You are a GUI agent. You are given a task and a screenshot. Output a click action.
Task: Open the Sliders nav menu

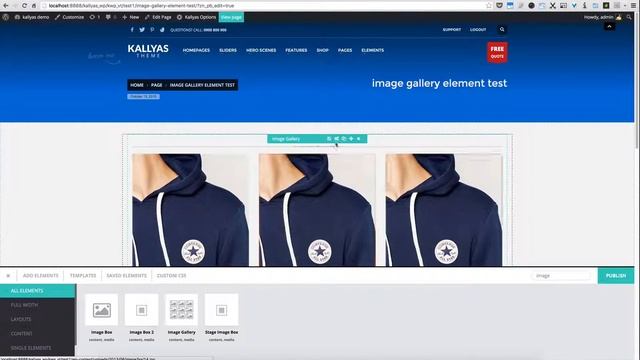point(228,50)
